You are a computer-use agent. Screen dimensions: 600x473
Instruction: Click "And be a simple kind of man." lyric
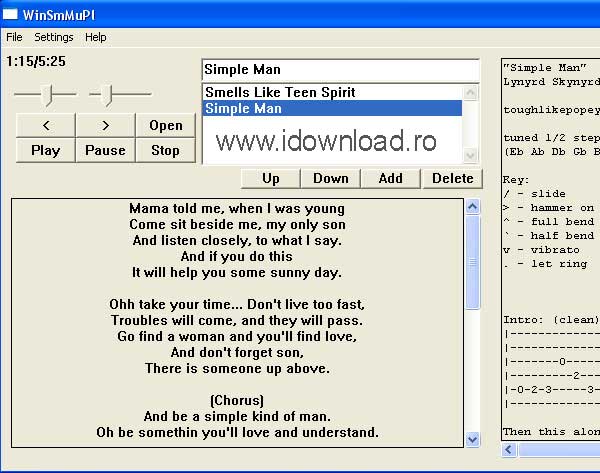tap(237, 416)
